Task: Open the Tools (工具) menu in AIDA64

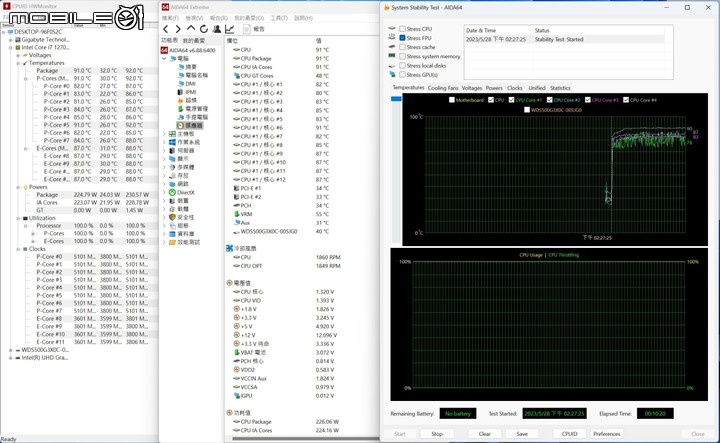Action: point(279,18)
